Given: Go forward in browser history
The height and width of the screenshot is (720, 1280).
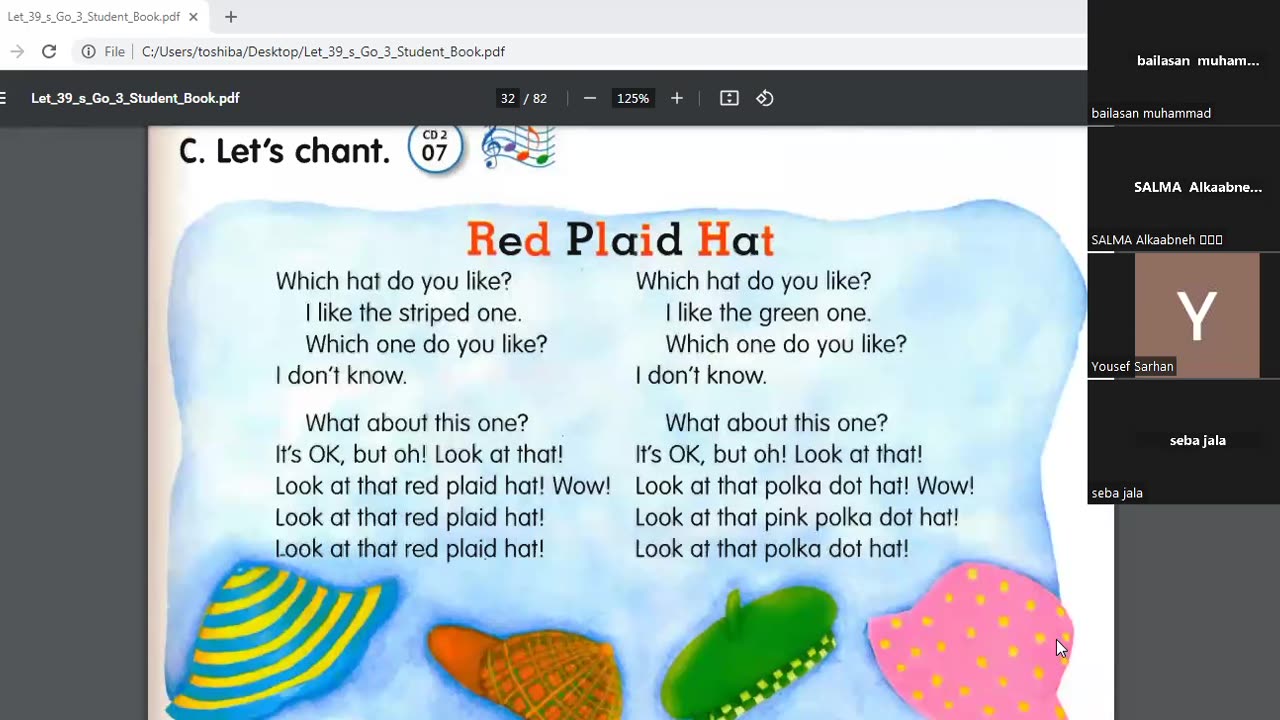Looking at the screenshot, I should click(x=17, y=51).
